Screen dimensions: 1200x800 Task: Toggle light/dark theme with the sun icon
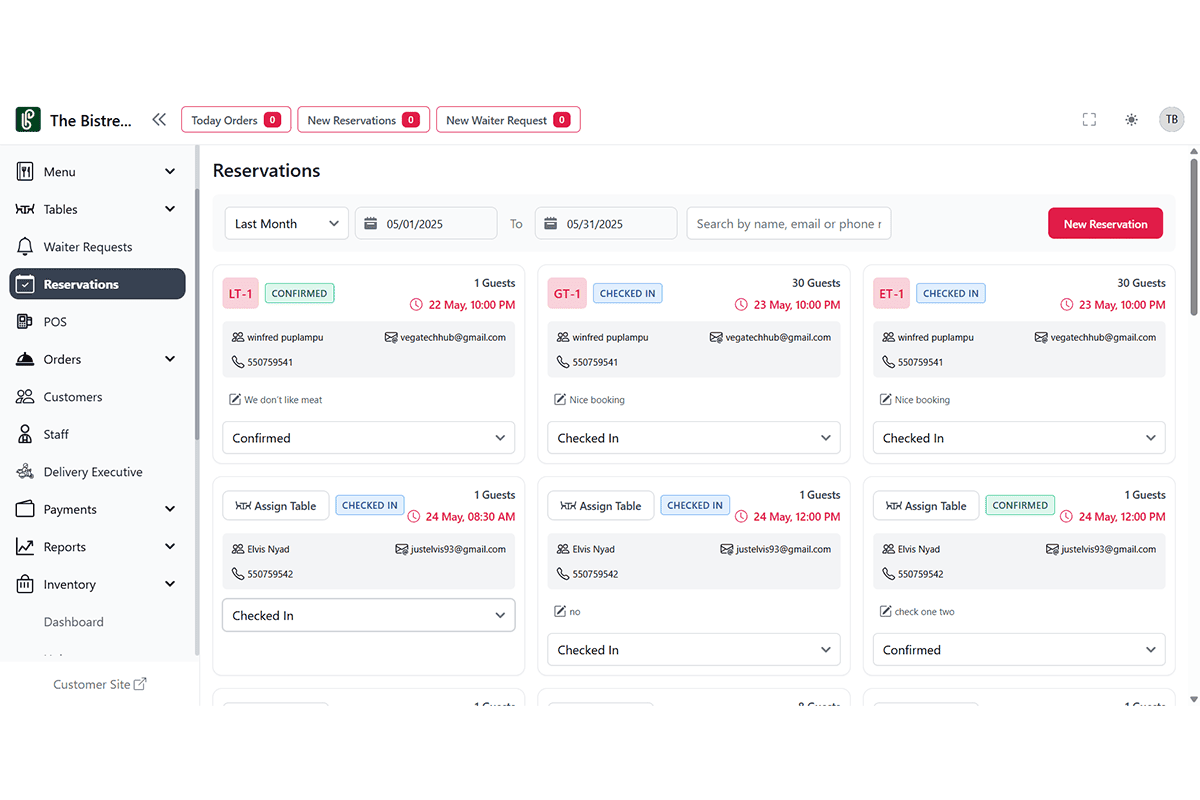point(1131,120)
